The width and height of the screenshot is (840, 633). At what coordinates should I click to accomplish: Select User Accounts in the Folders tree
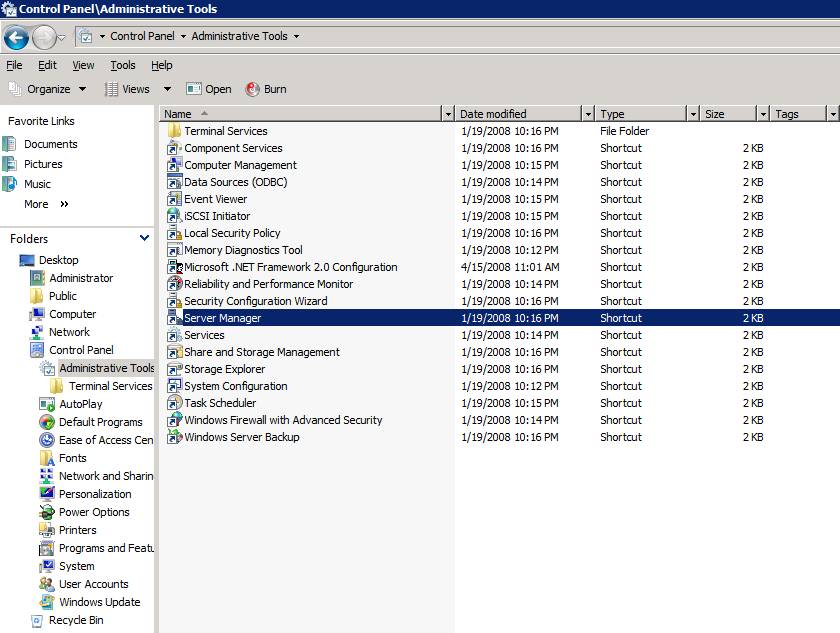(x=93, y=584)
